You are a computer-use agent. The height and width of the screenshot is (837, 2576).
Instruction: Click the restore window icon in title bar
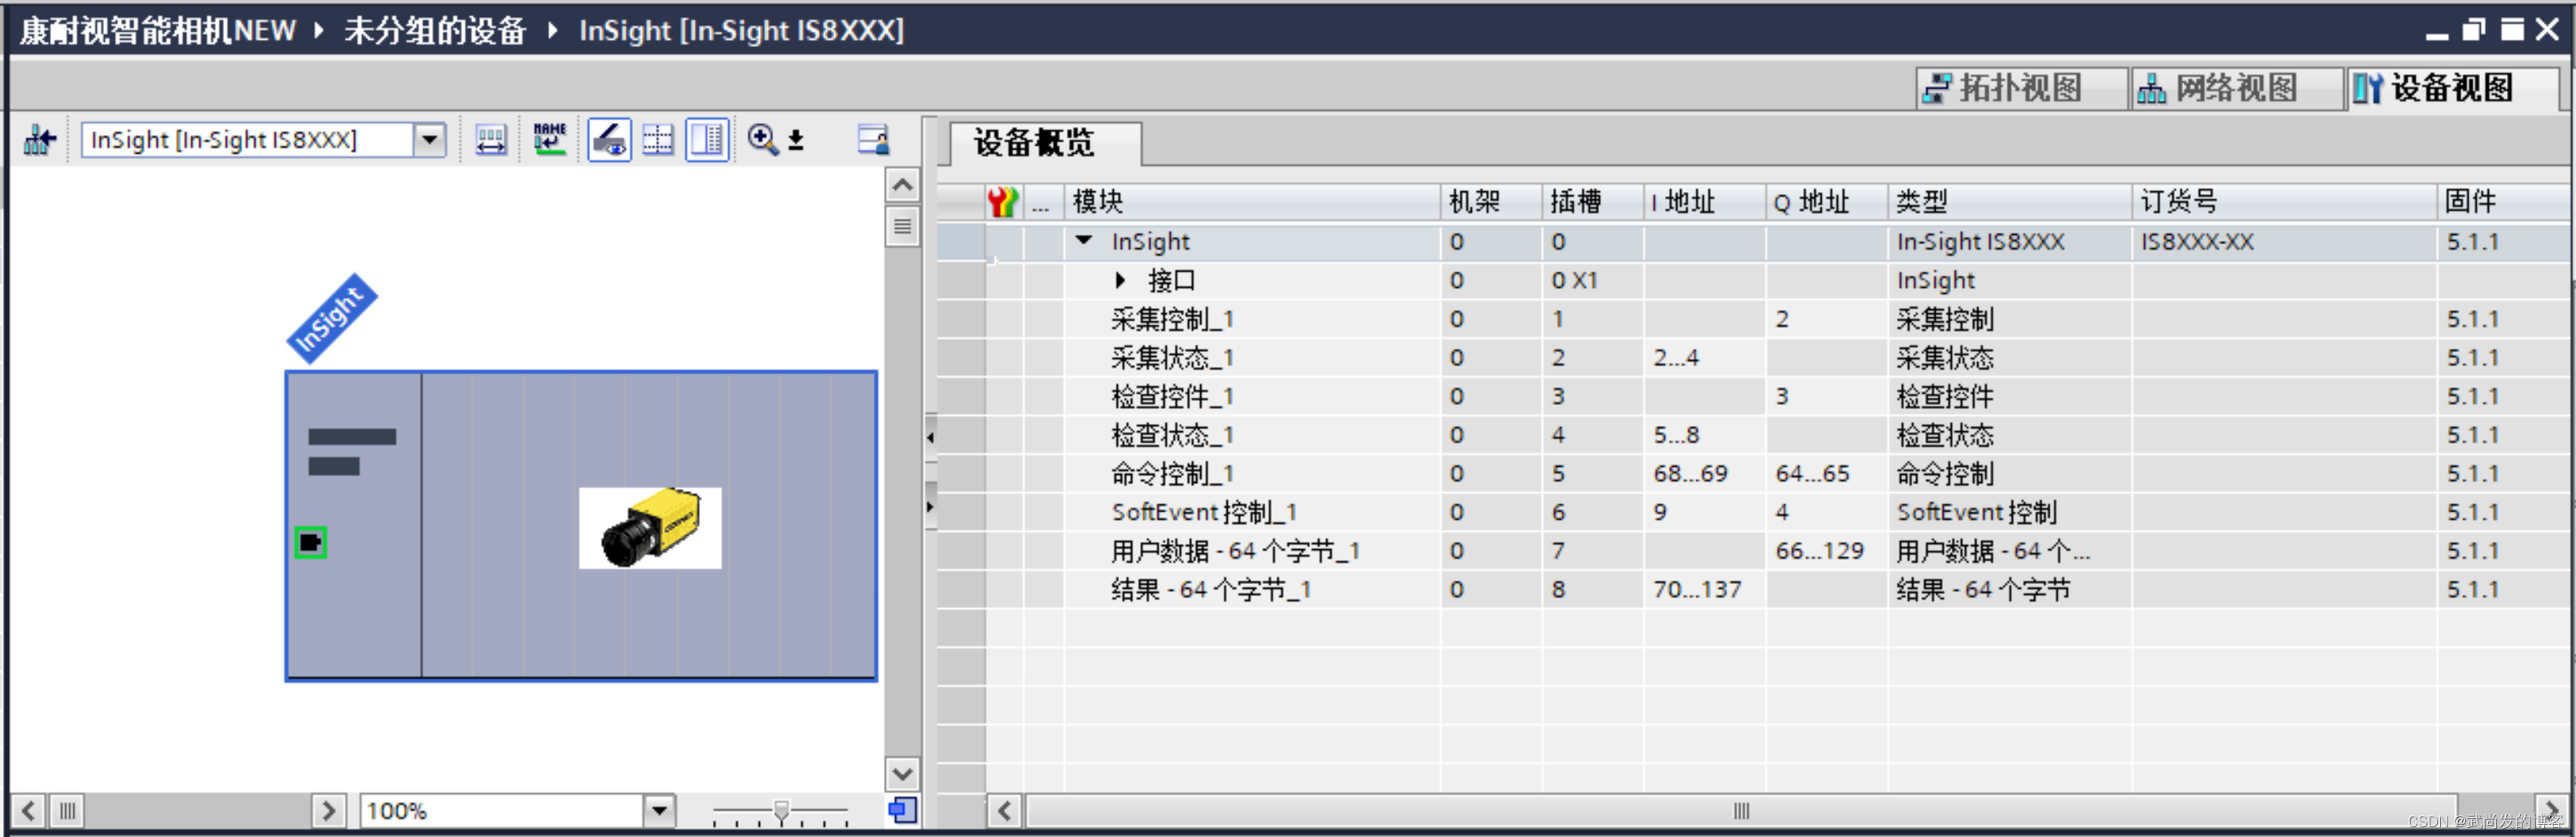pos(2475,30)
